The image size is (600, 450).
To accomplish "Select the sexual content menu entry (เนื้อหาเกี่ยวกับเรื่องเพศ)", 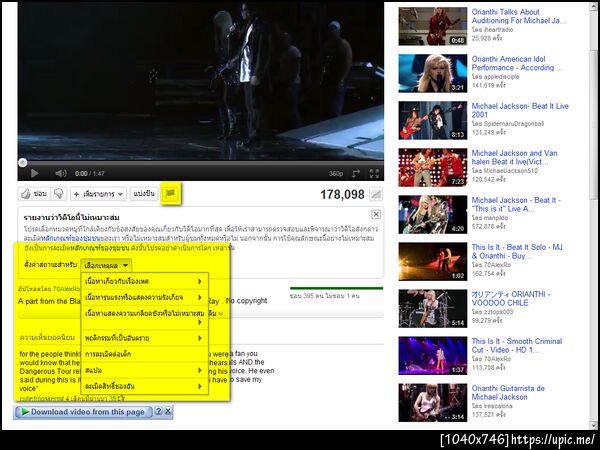I will point(145,281).
